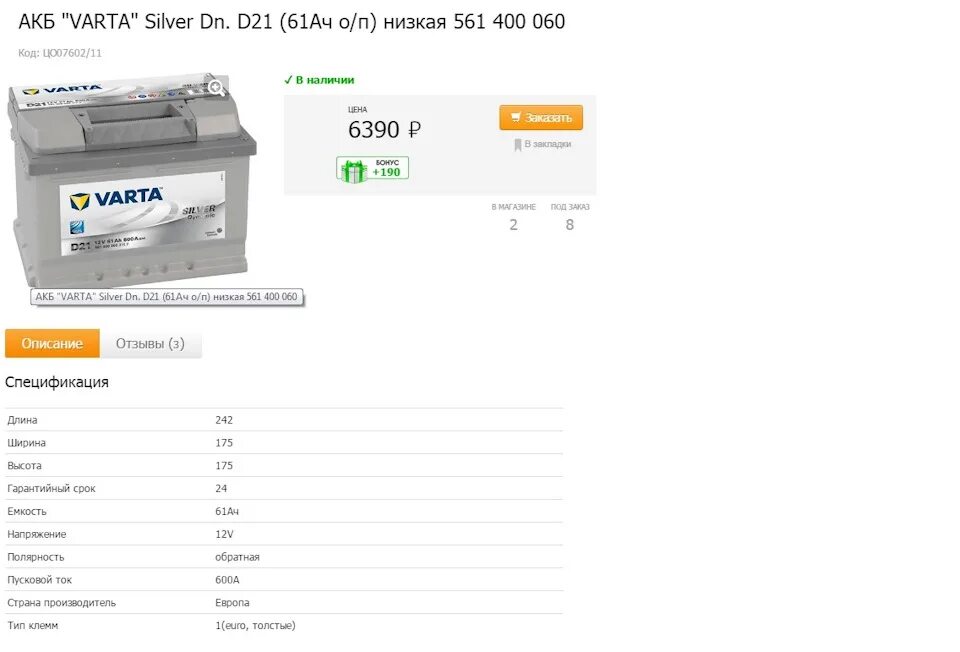Viewport: 960px width, 652px height.
Task: Select the Полярность specification row
Action: [x=284, y=557]
